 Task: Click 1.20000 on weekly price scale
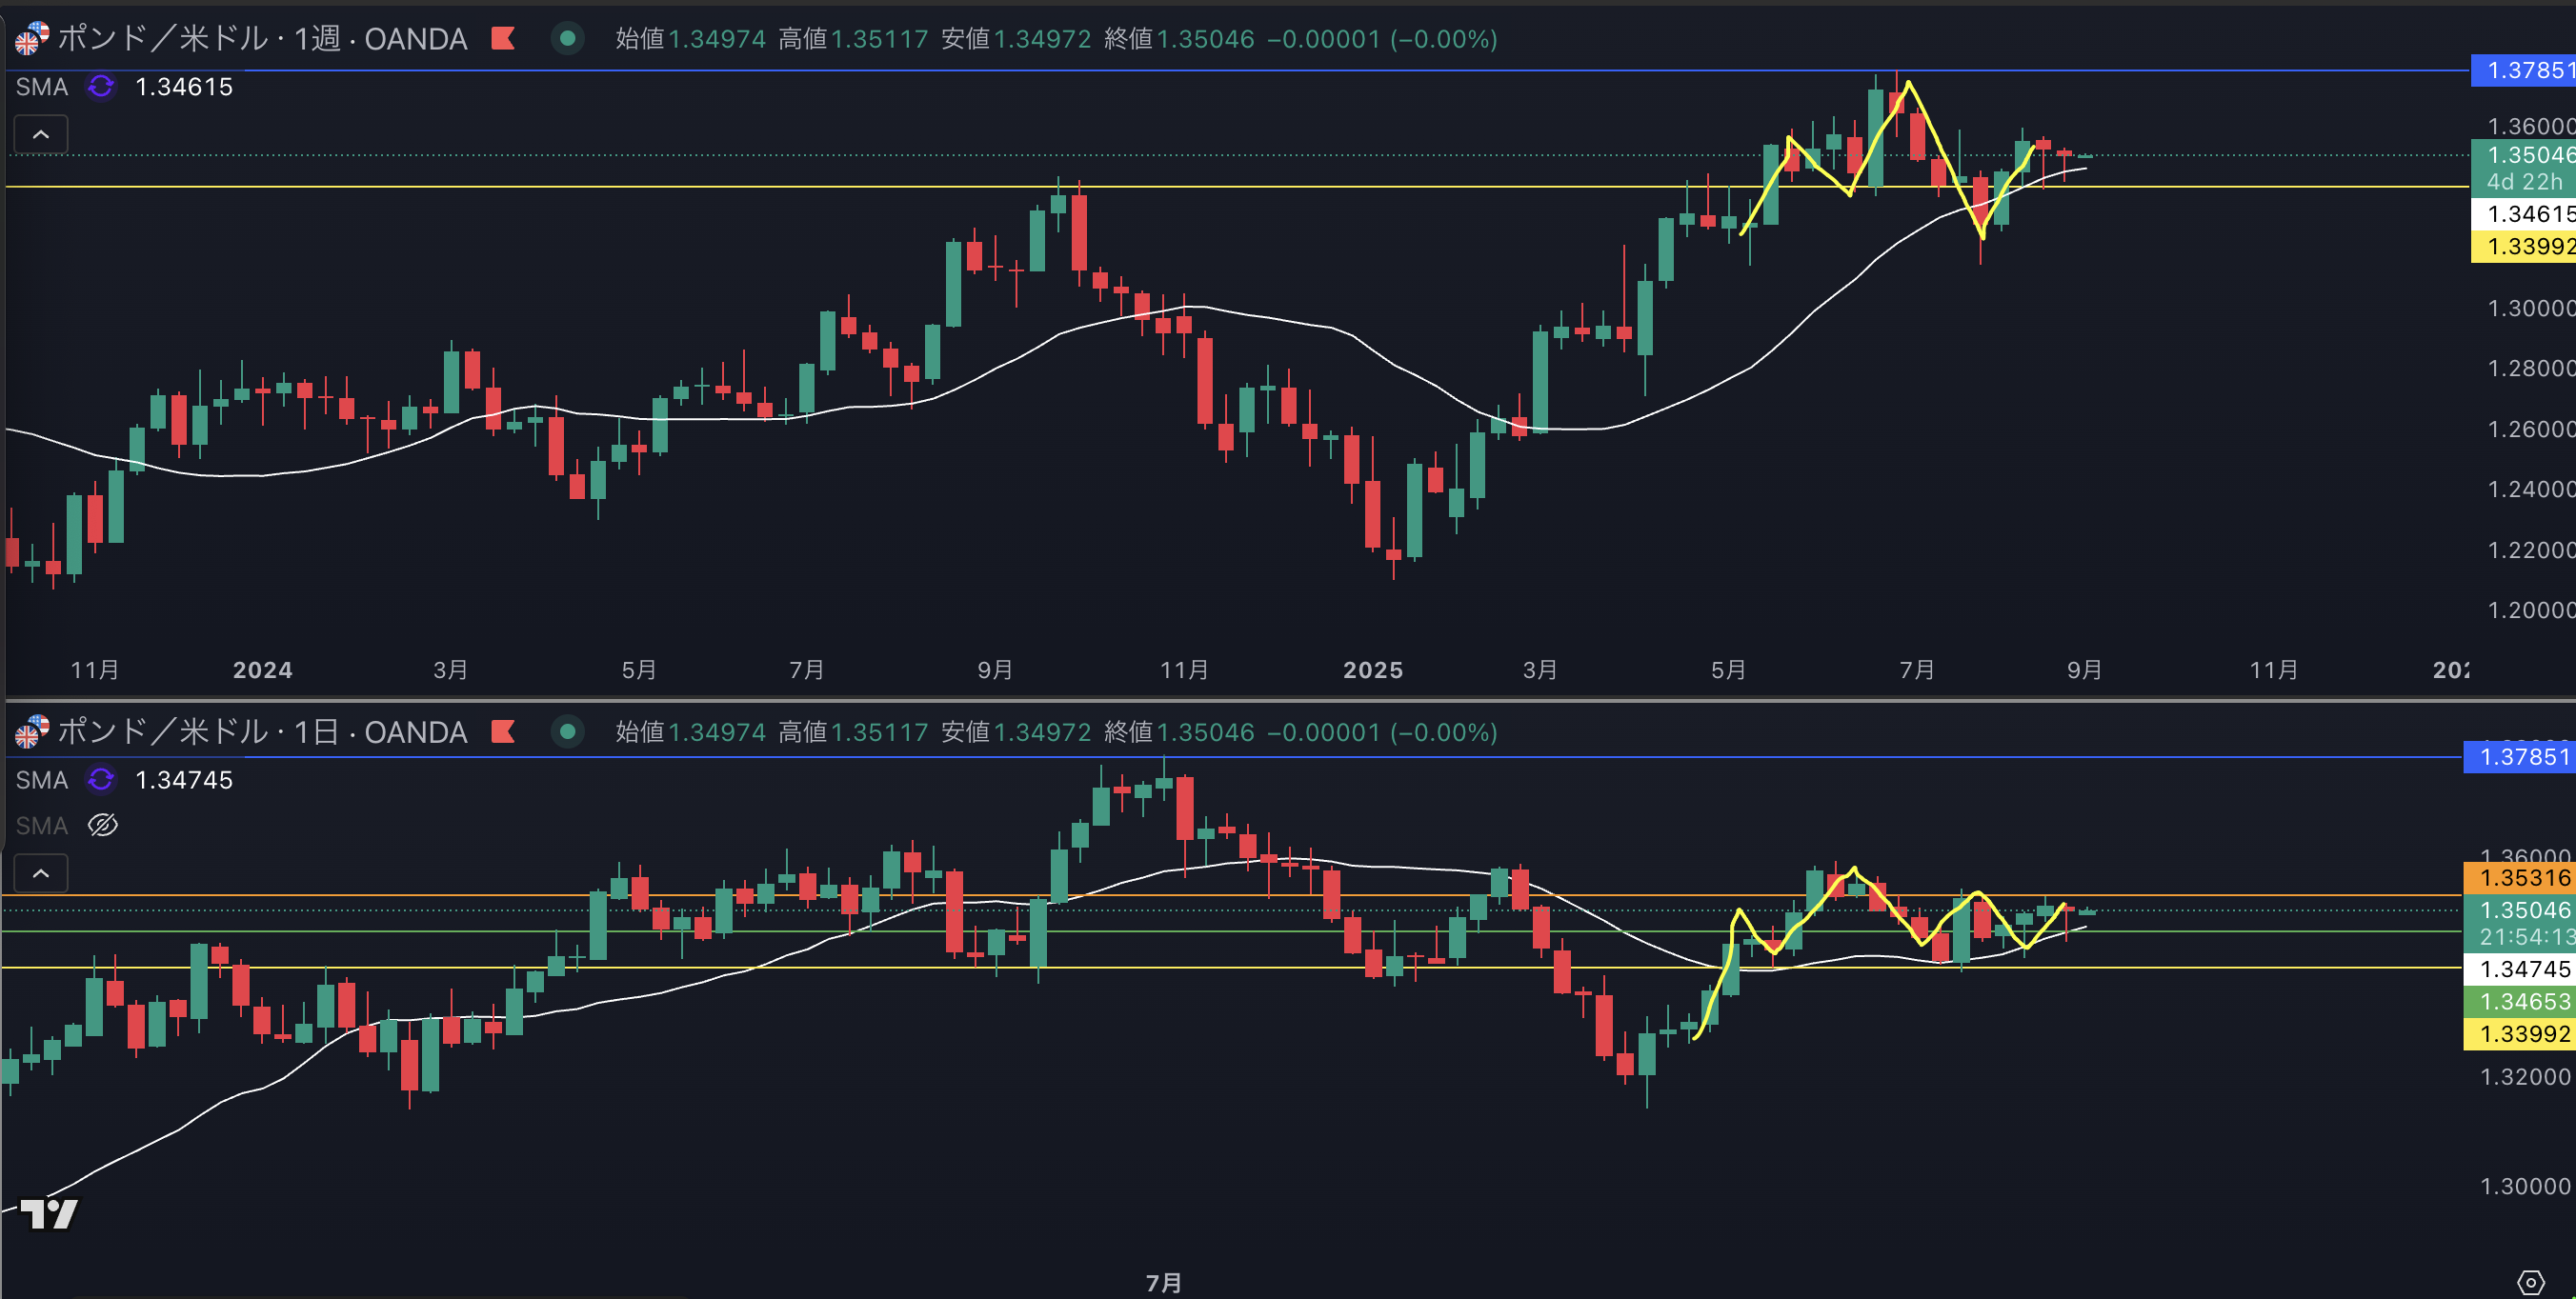coord(2529,610)
